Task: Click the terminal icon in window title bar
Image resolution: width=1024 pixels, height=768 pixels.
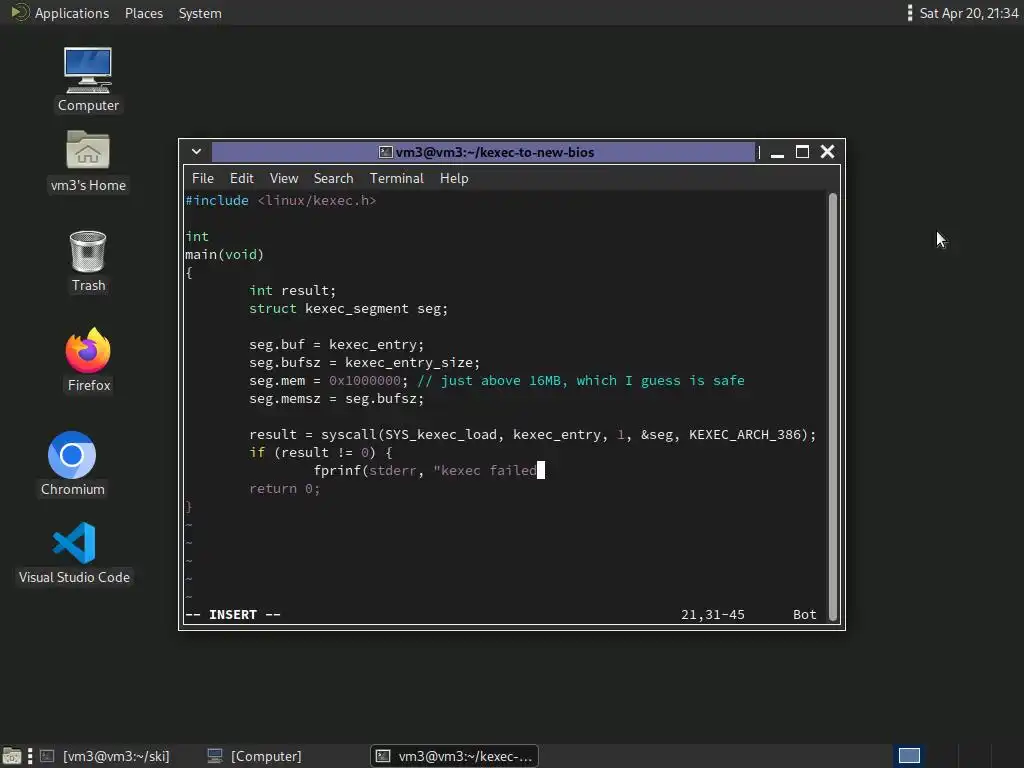Action: click(x=385, y=152)
